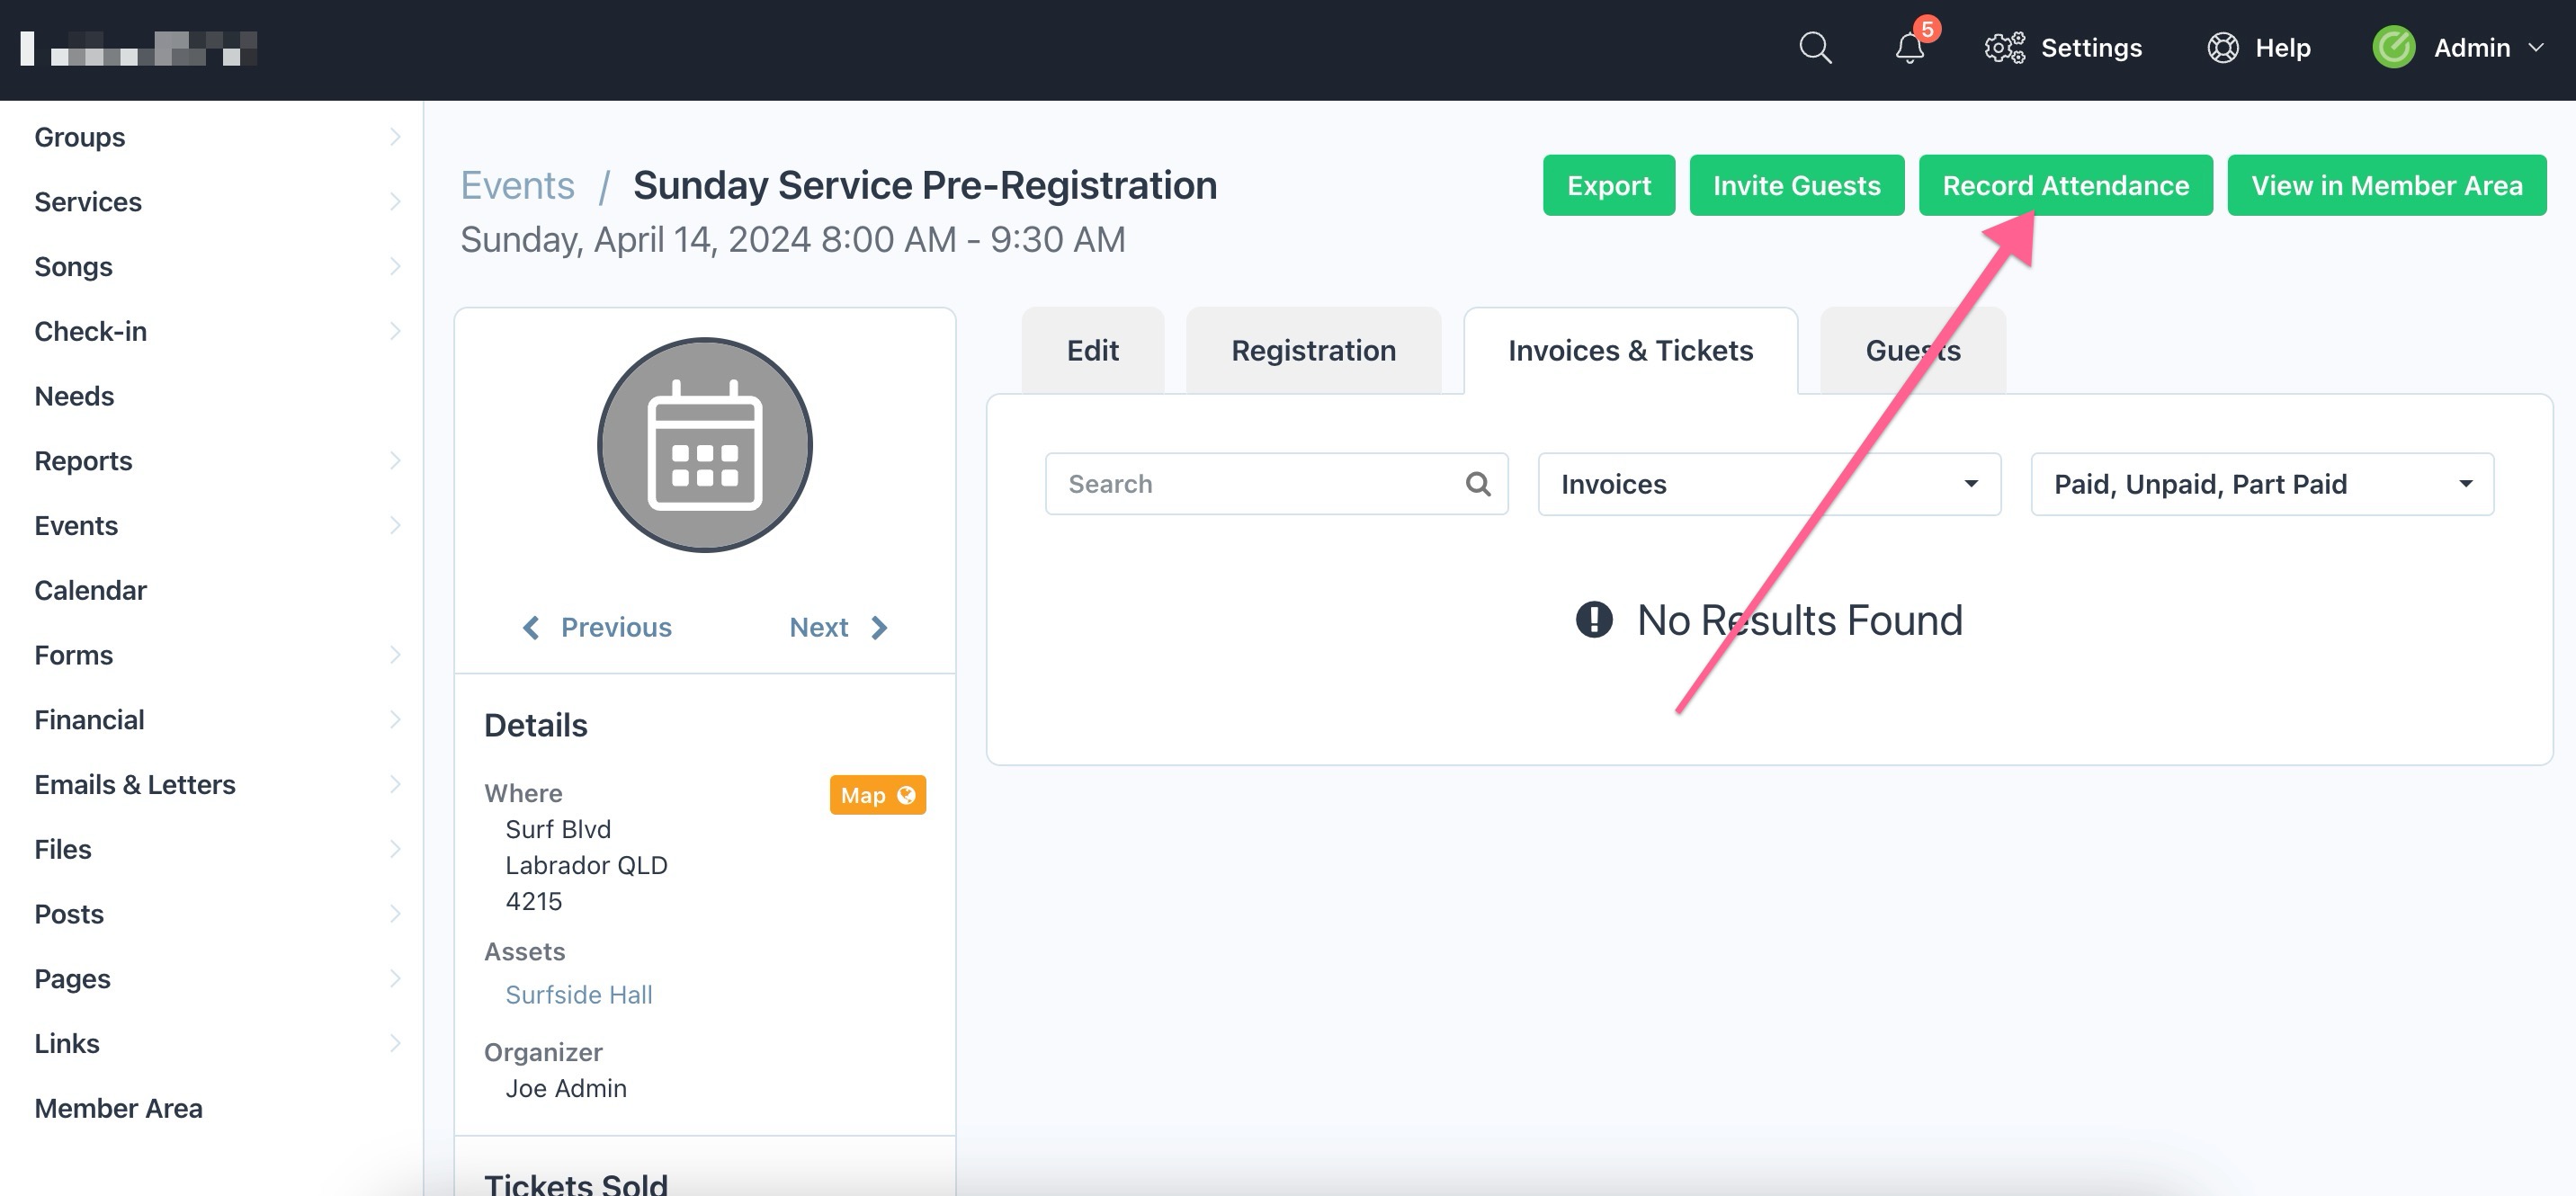This screenshot has height=1196, width=2576.
Task: Click the green Admin avatar icon
Action: [2394, 47]
